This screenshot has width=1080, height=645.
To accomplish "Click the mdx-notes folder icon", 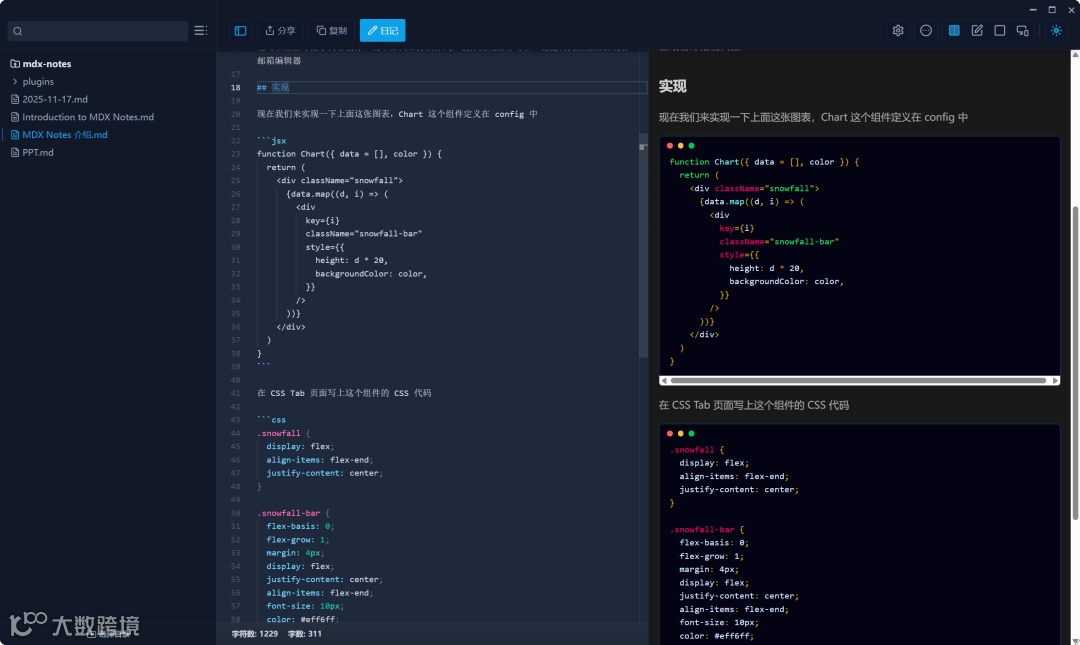I will pos(15,63).
